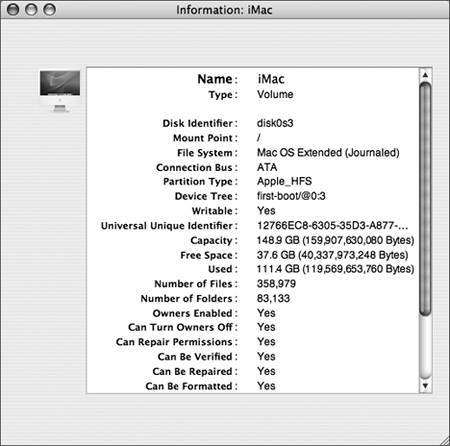Select the Can Turn Owners Off value
The image size is (450, 446).
click(266, 327)
